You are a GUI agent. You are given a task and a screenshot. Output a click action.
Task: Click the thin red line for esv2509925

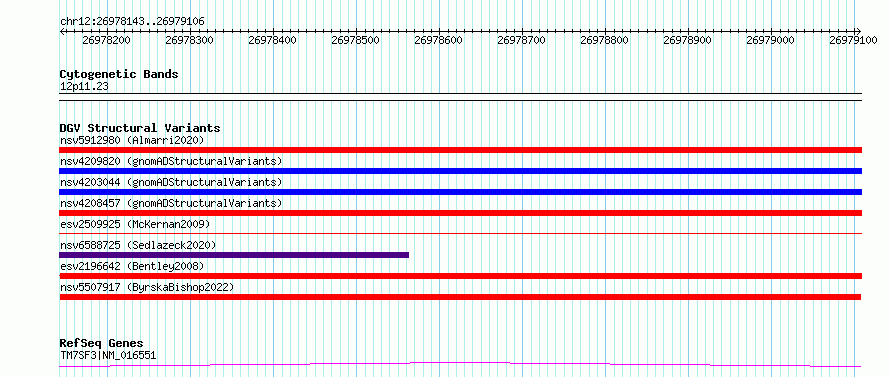tap(460, 233)
